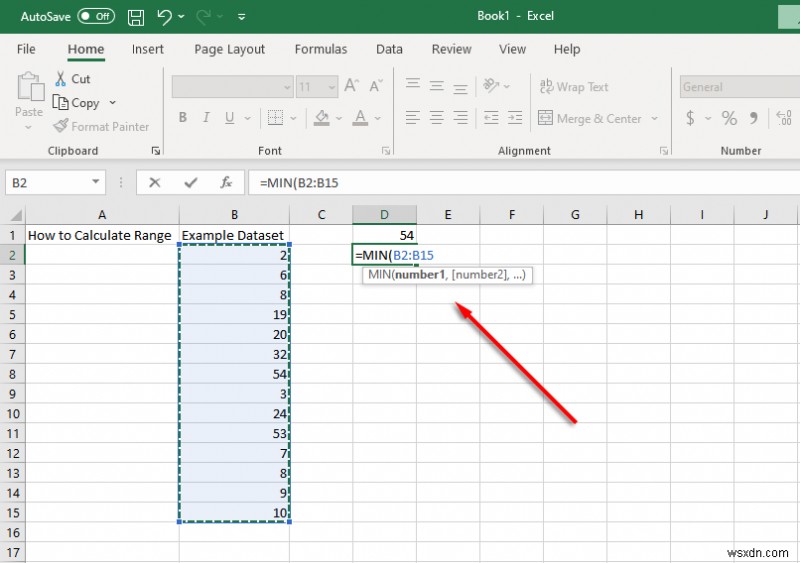Open the Font Color palette arrow
The height and width of the screenshot is (563, 800).
378,118
